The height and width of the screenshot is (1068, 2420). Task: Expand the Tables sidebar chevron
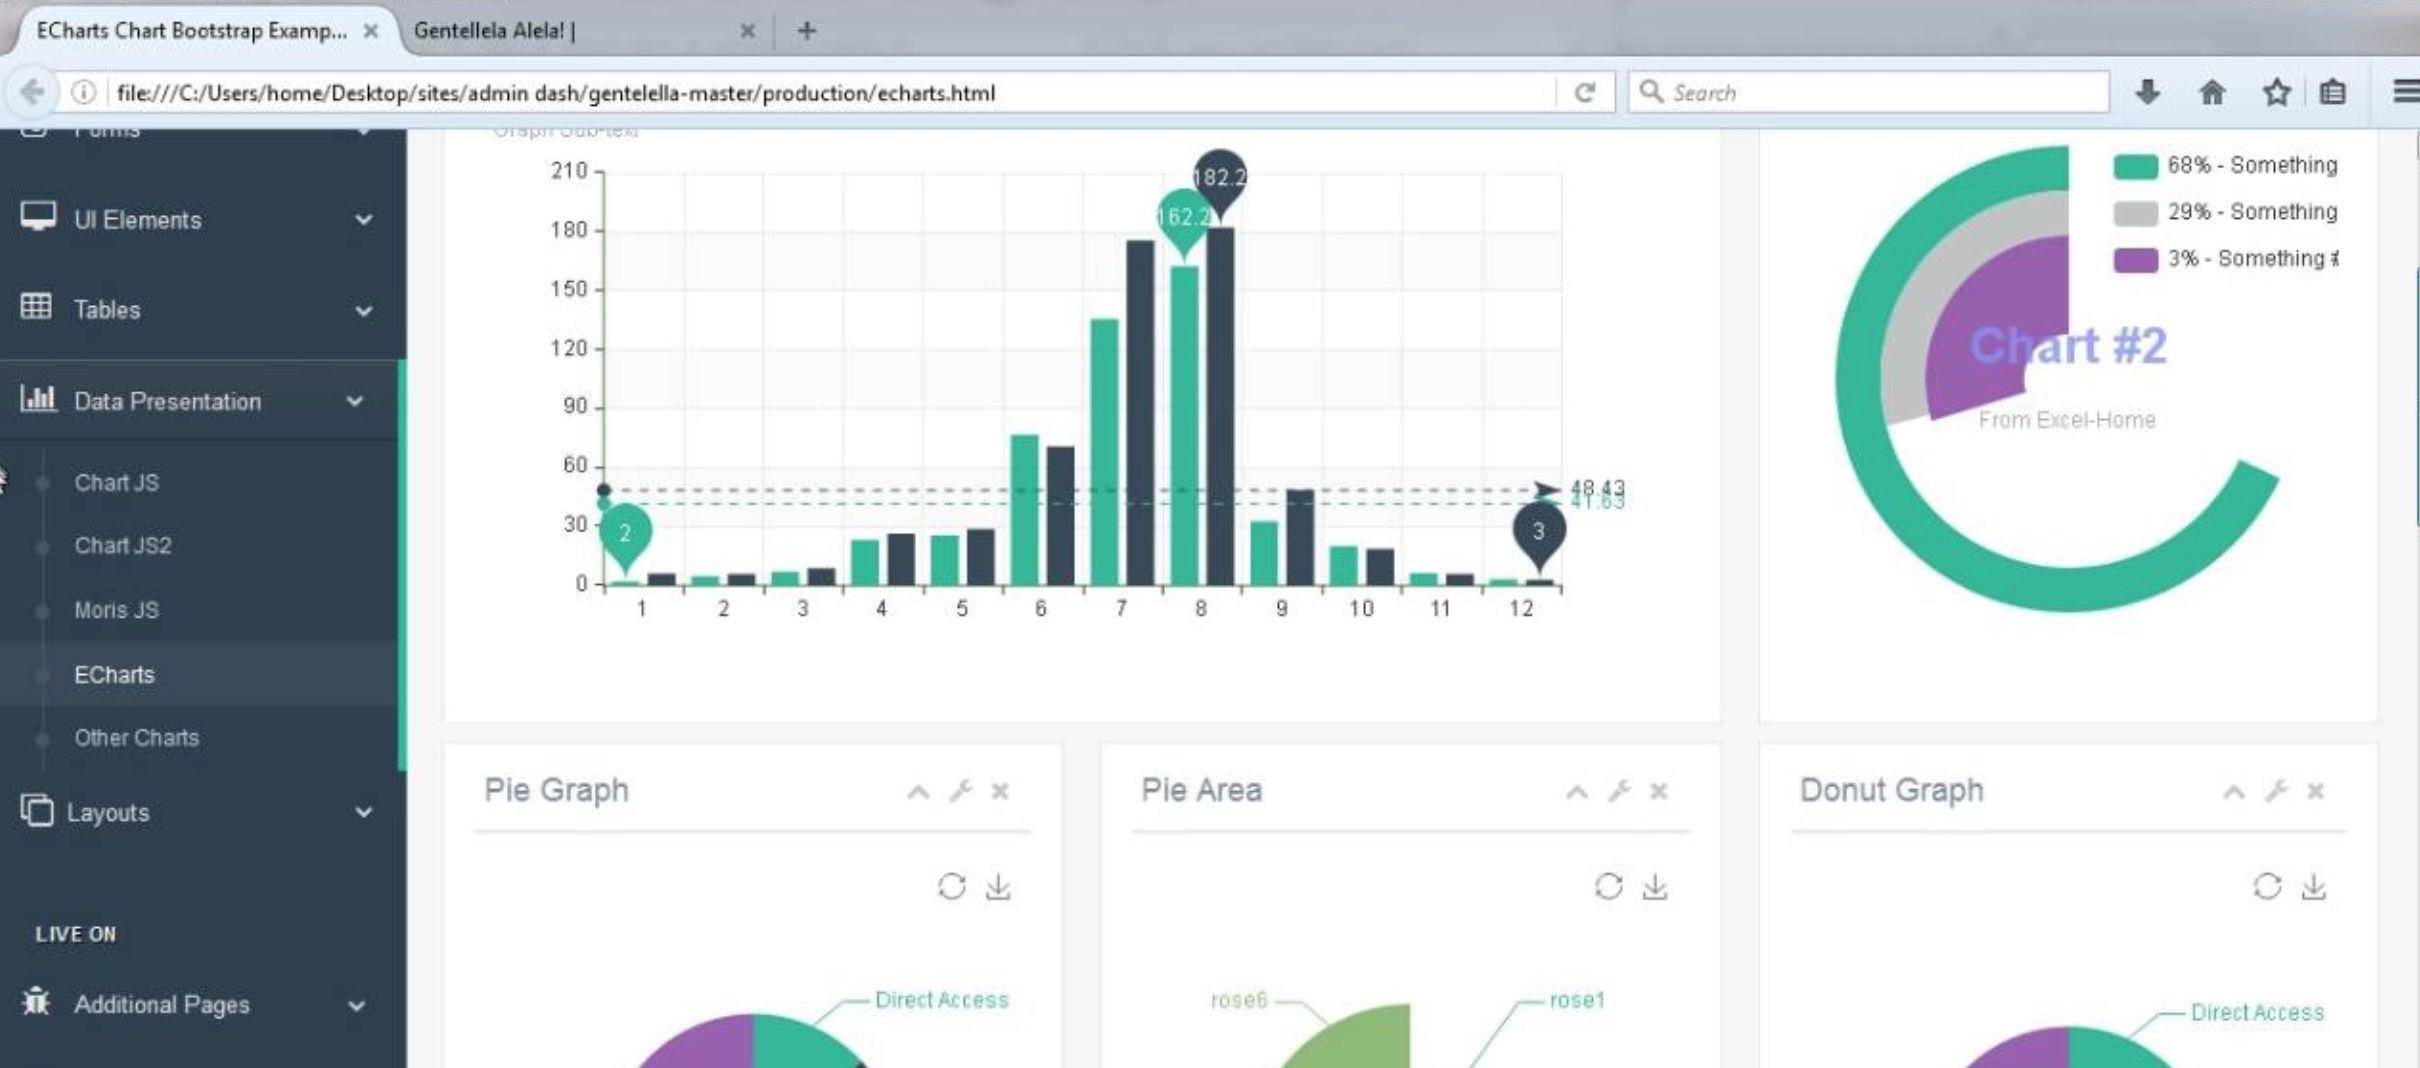click(x=364, y=311)
